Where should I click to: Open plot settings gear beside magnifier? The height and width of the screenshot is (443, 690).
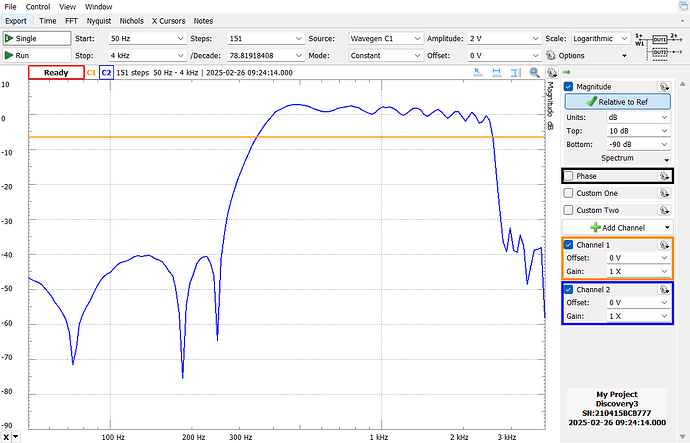(550, 73)
